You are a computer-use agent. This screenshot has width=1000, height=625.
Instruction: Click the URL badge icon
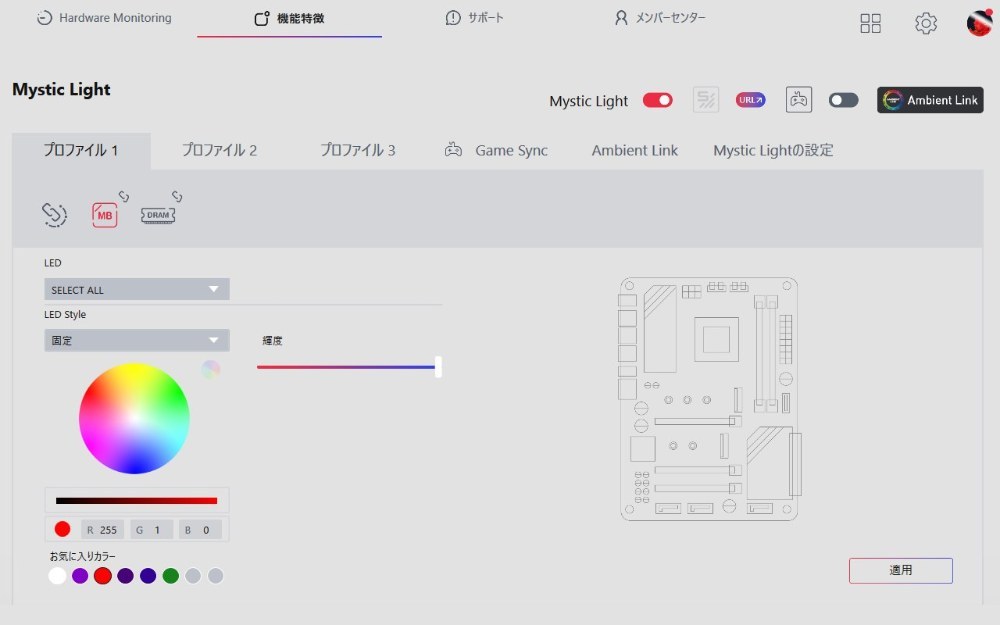click(x=751, y=100)
